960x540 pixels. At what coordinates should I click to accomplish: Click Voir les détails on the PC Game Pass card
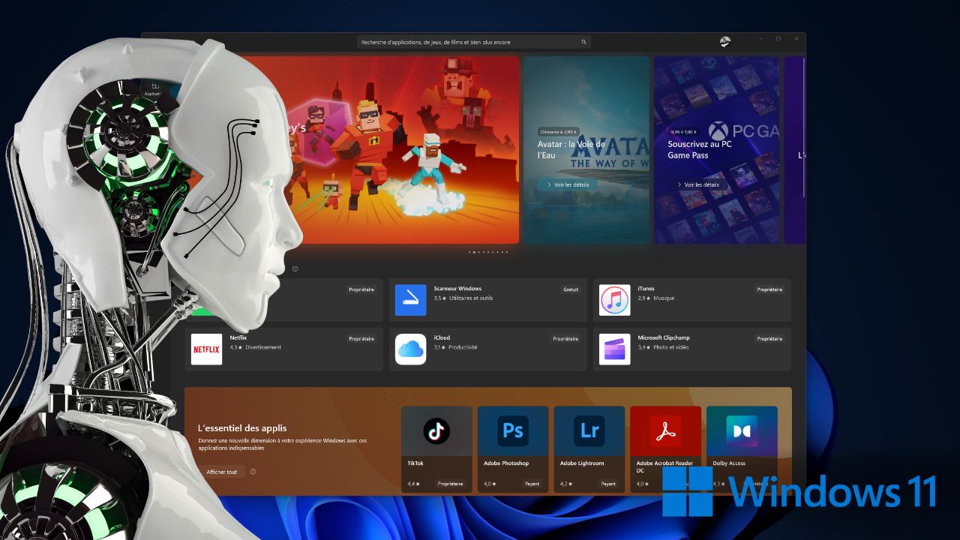point(698,184)
